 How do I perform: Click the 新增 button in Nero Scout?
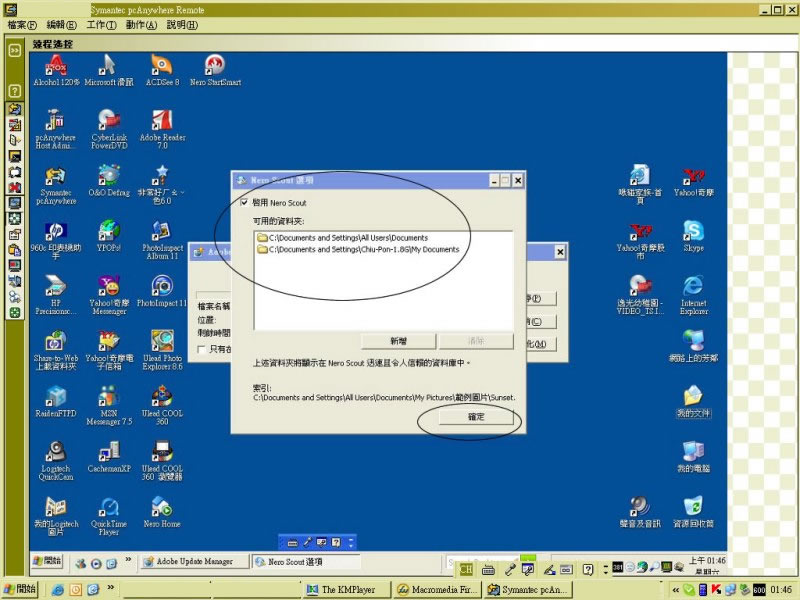click(398, 341)
